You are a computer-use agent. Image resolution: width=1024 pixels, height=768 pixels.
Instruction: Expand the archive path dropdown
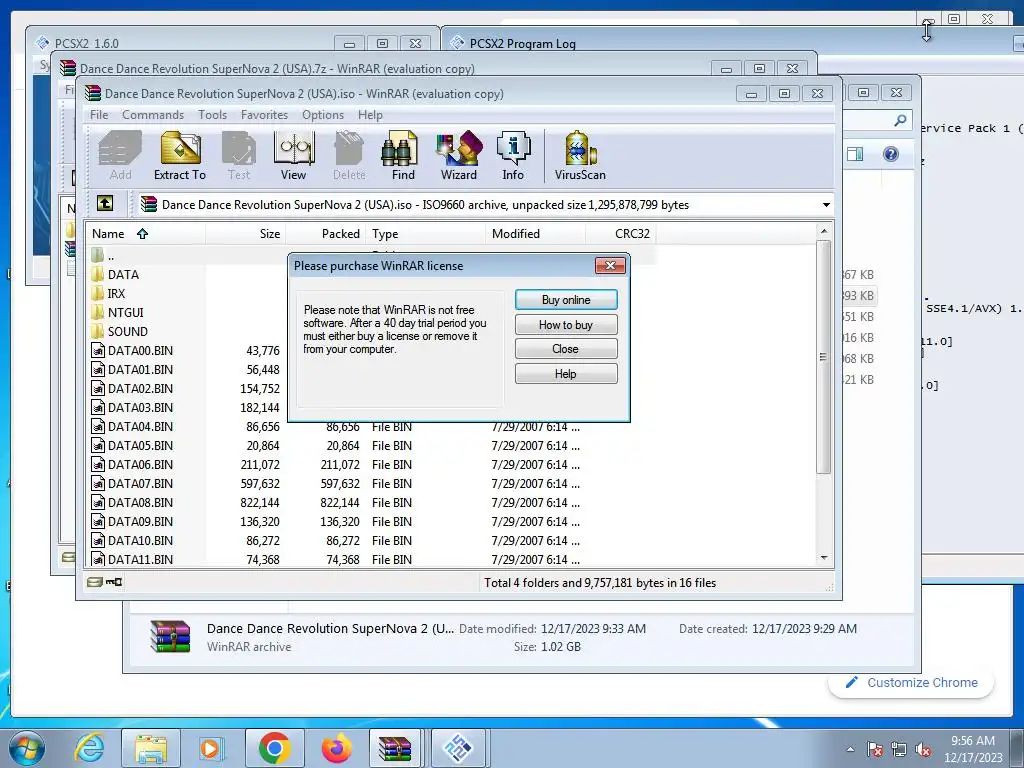826,204
